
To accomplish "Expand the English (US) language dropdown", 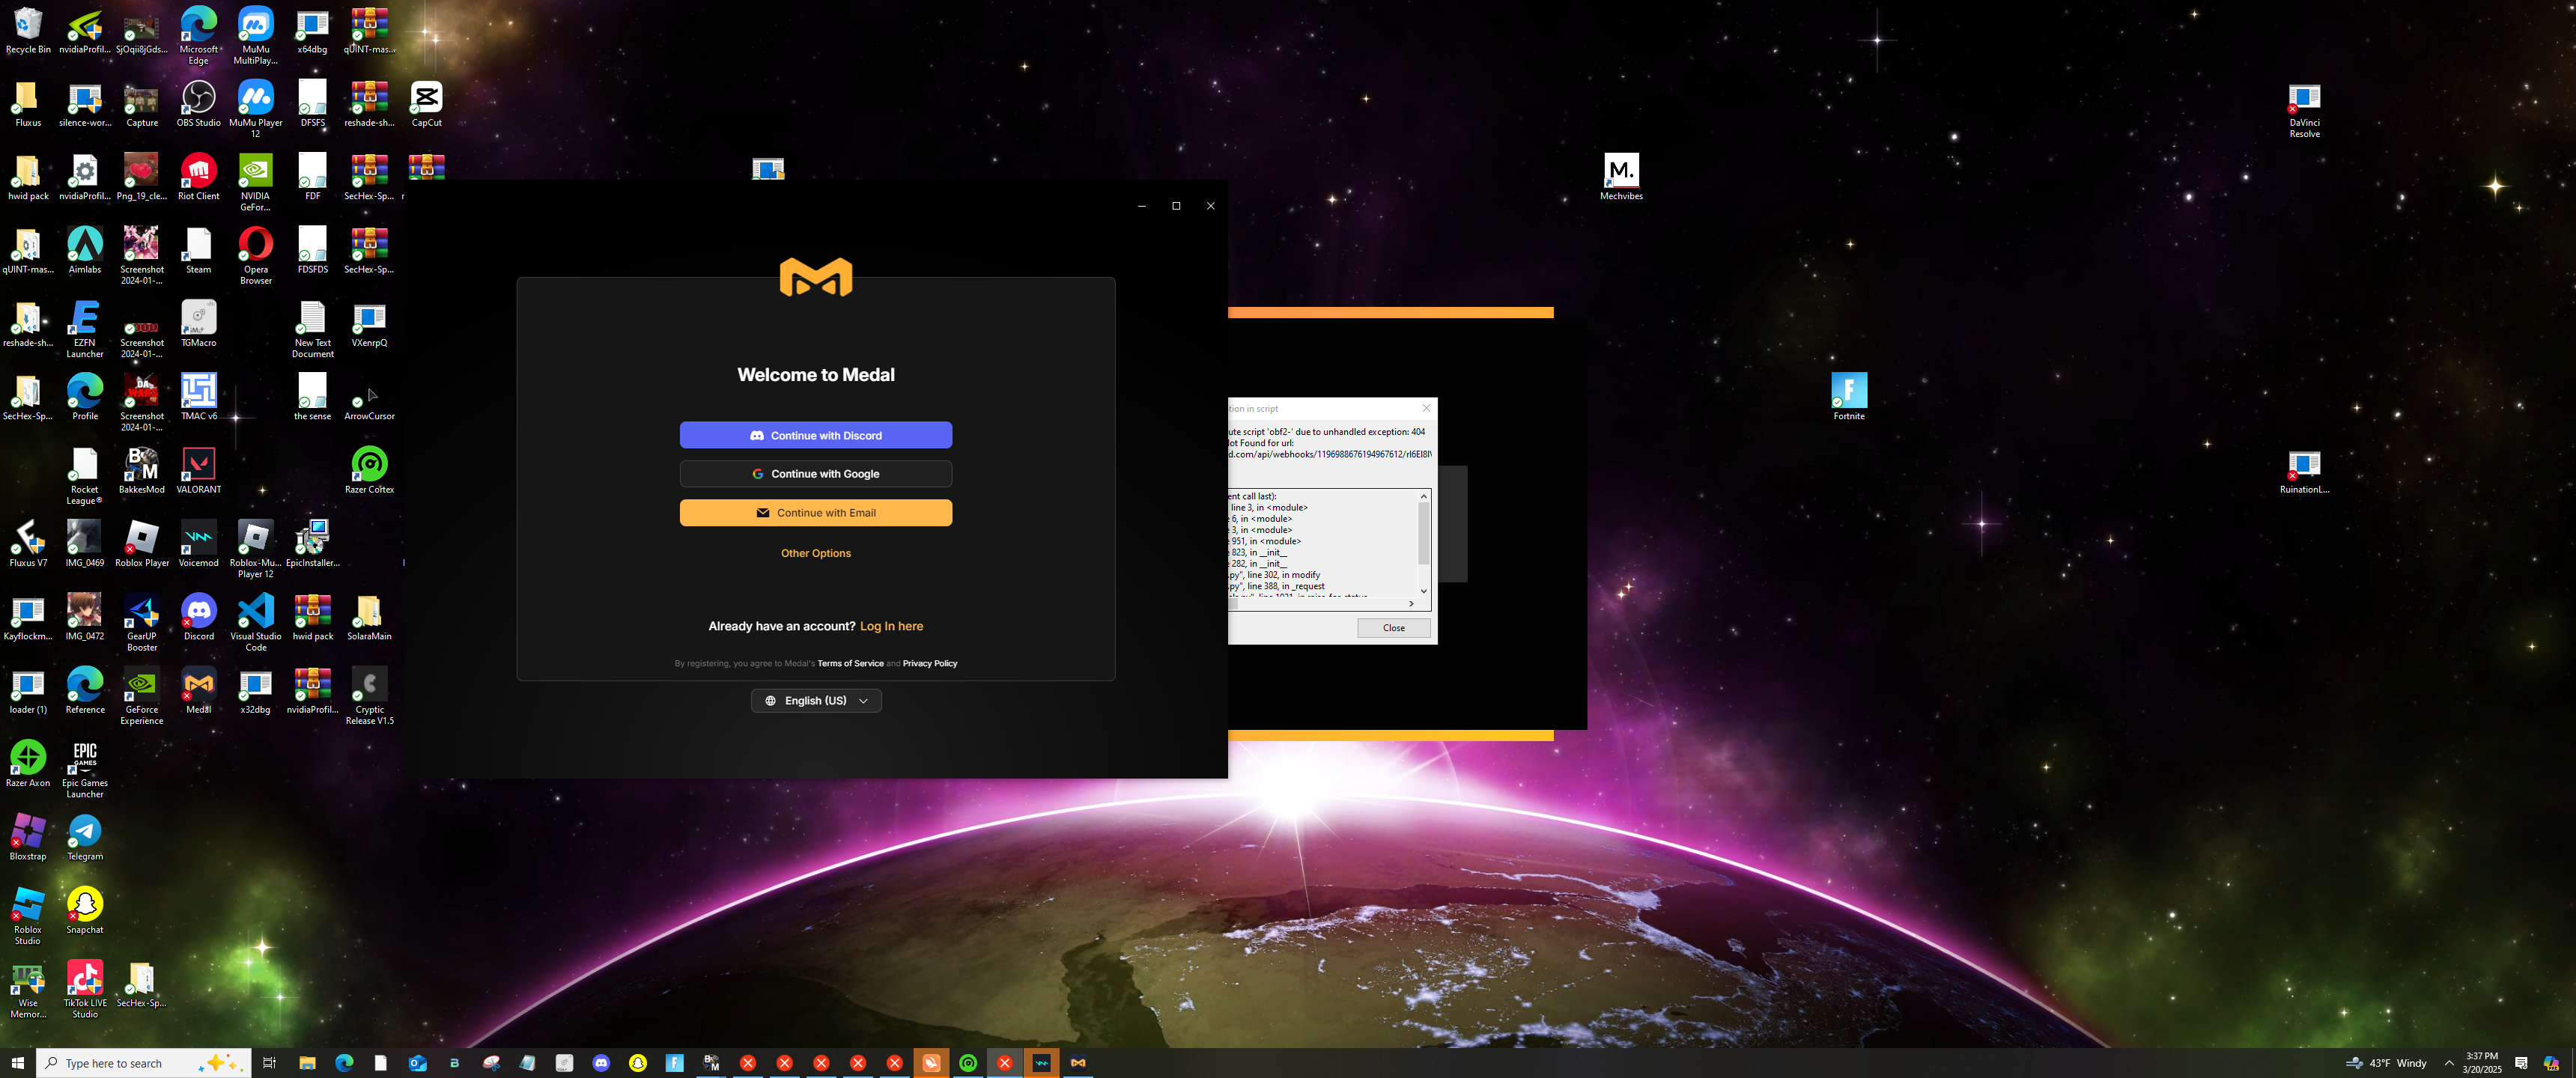I will 815,701.
